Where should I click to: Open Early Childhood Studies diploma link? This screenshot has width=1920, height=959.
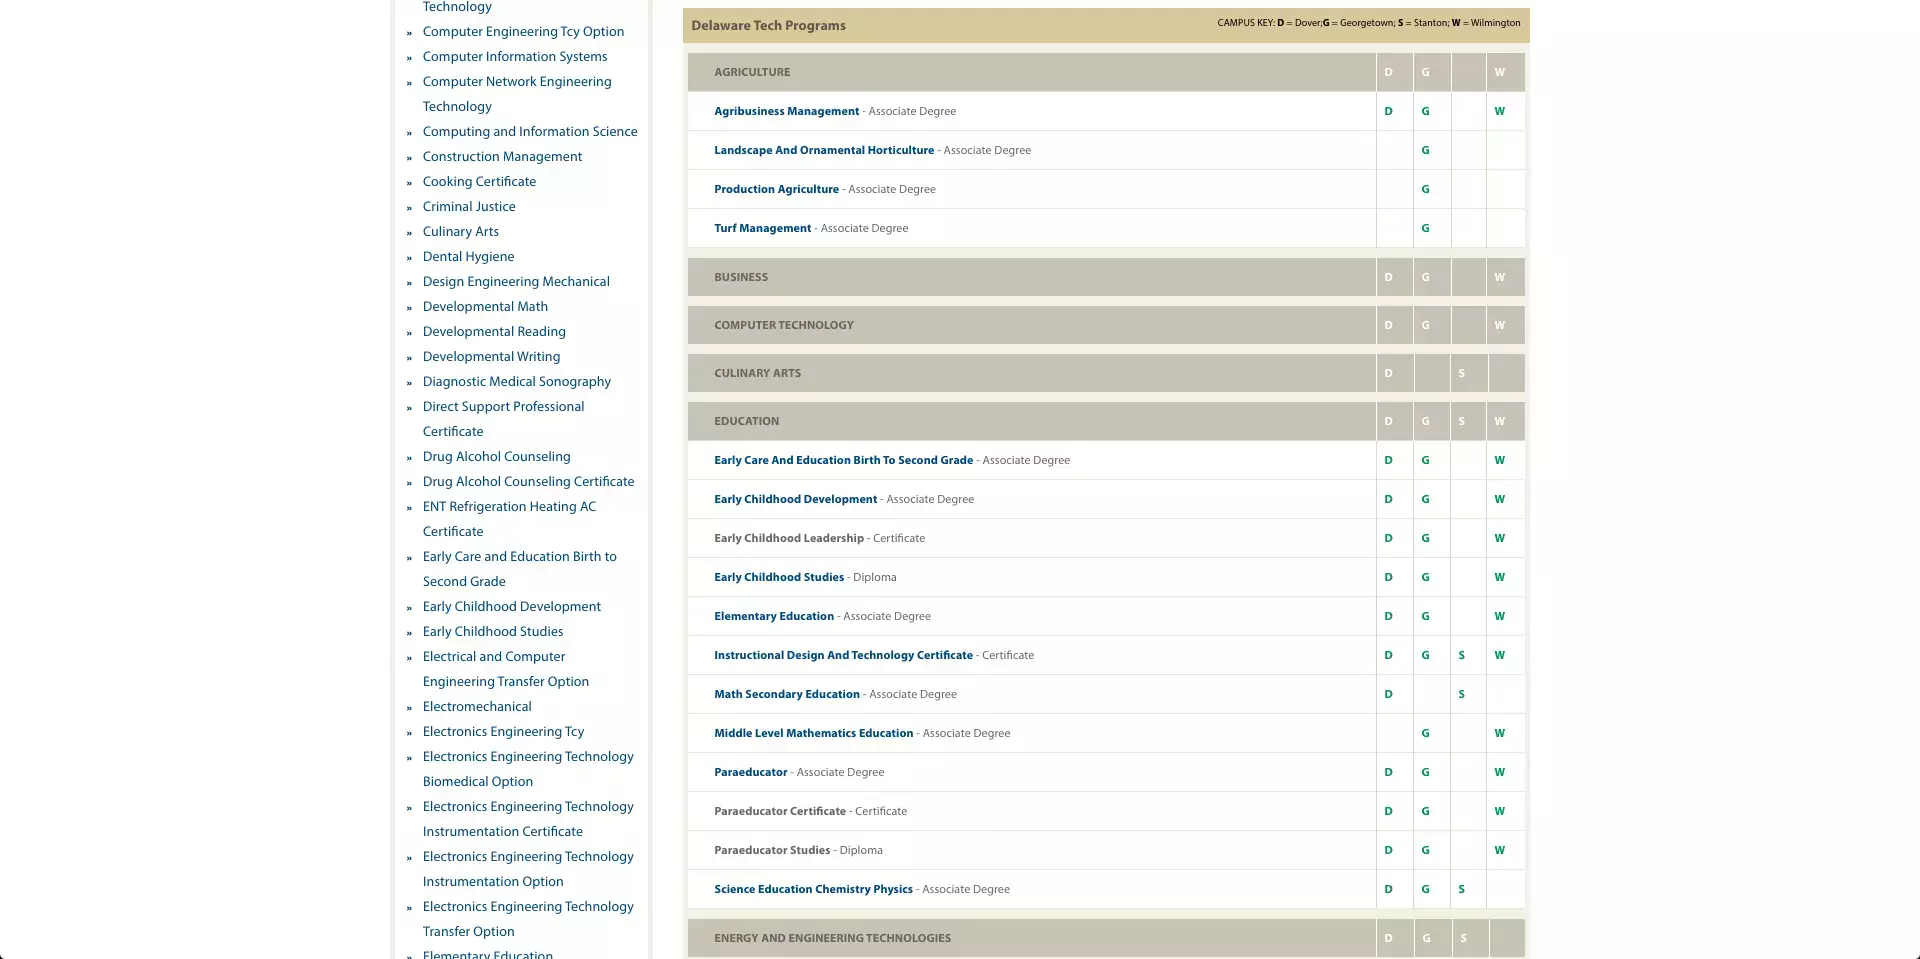779,577
